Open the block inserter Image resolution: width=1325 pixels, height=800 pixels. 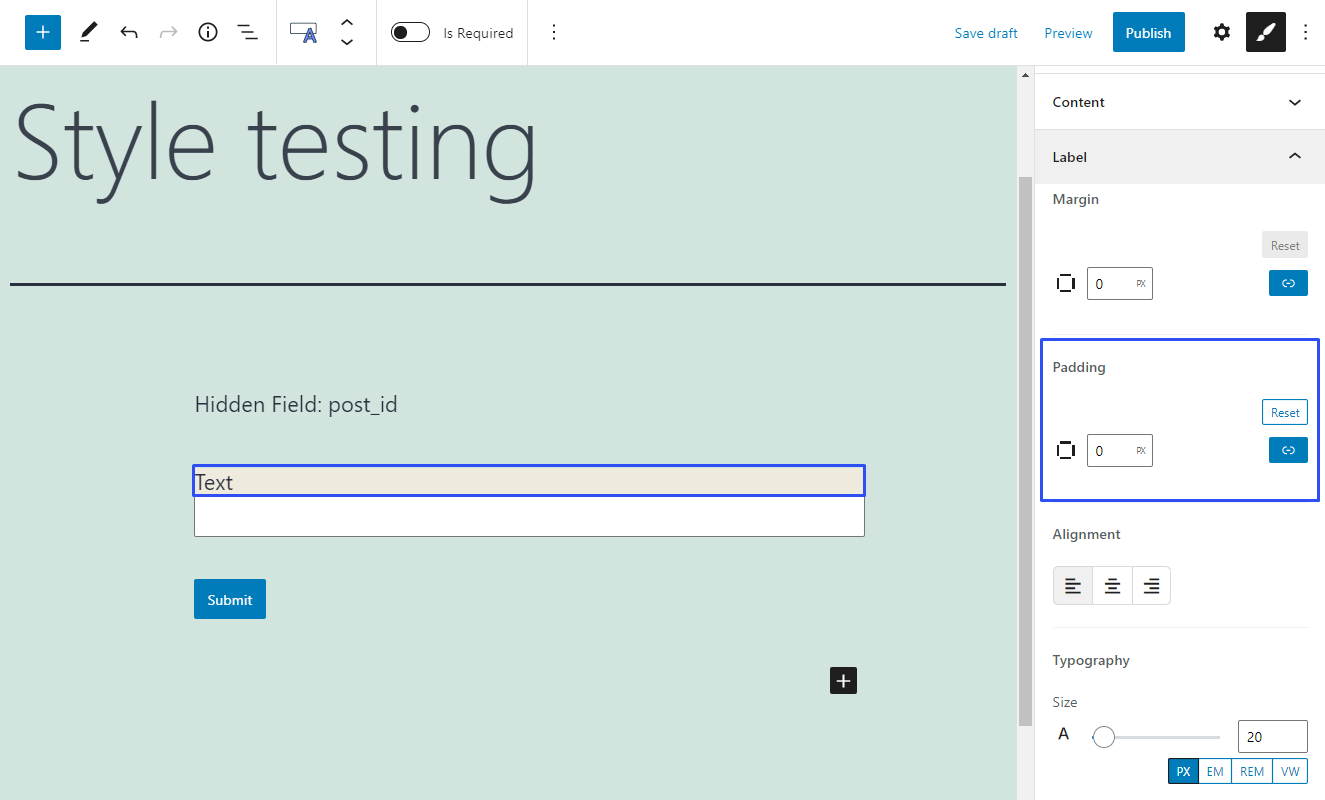[42, 32]
